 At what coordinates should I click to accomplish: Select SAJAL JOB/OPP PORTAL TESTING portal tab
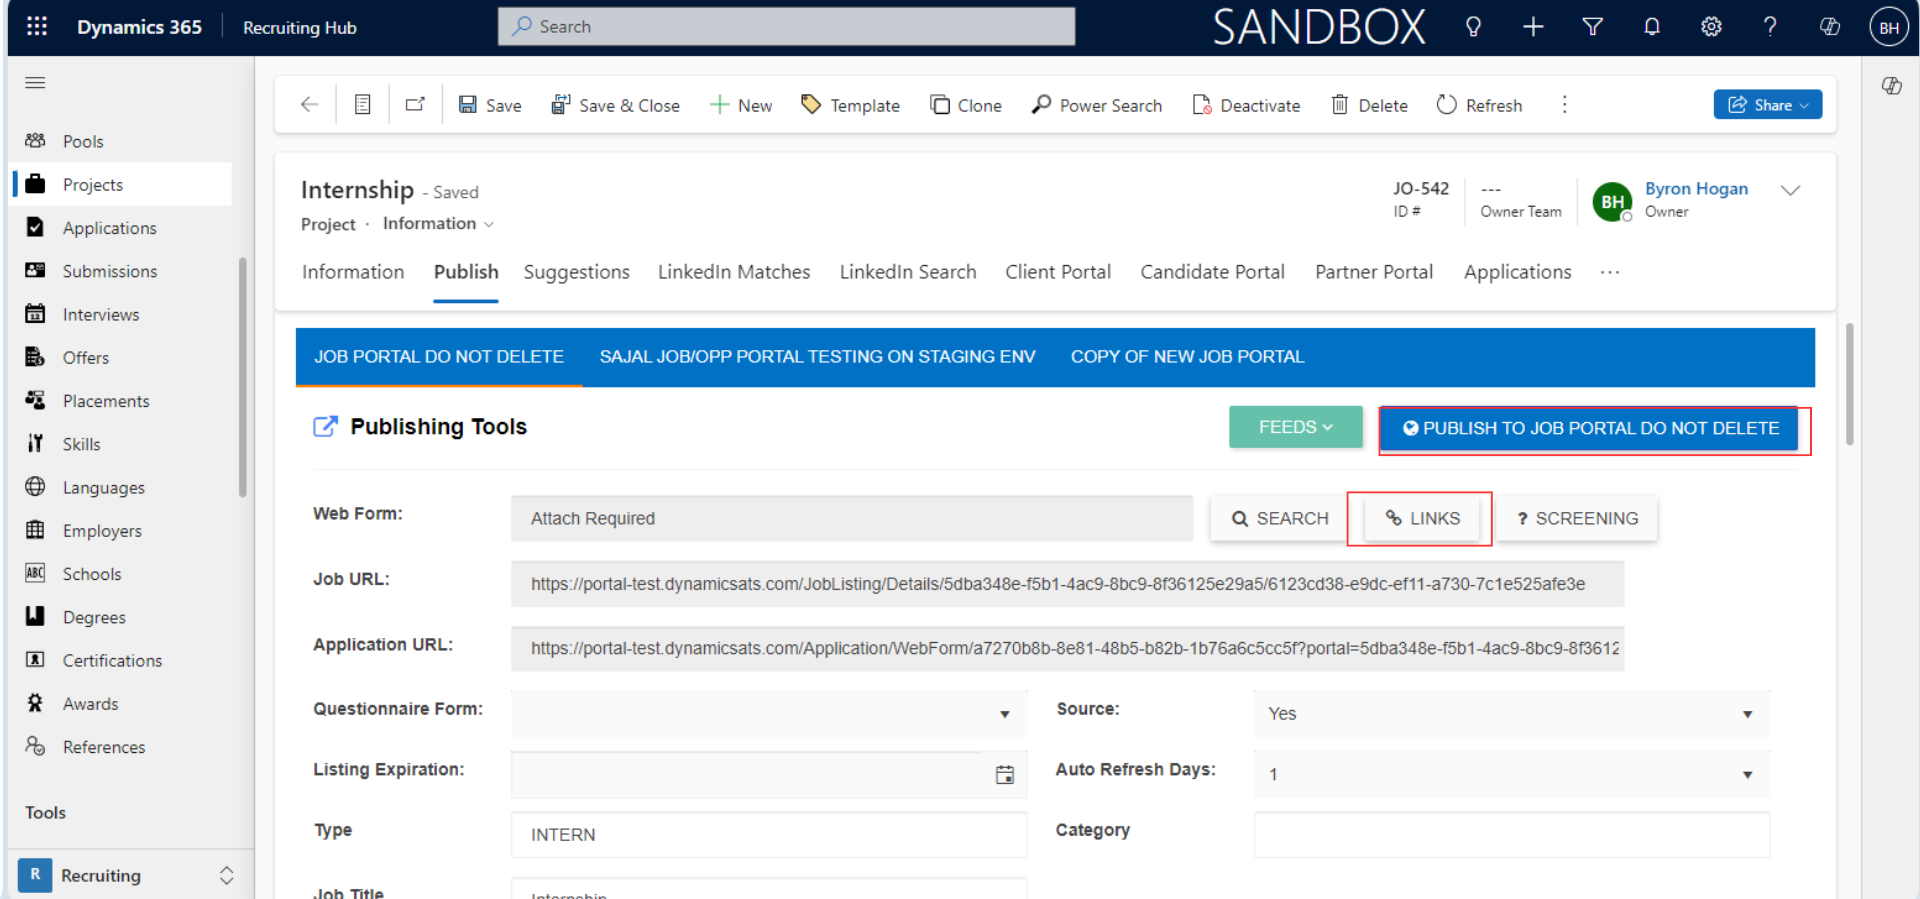coord(817,357)
